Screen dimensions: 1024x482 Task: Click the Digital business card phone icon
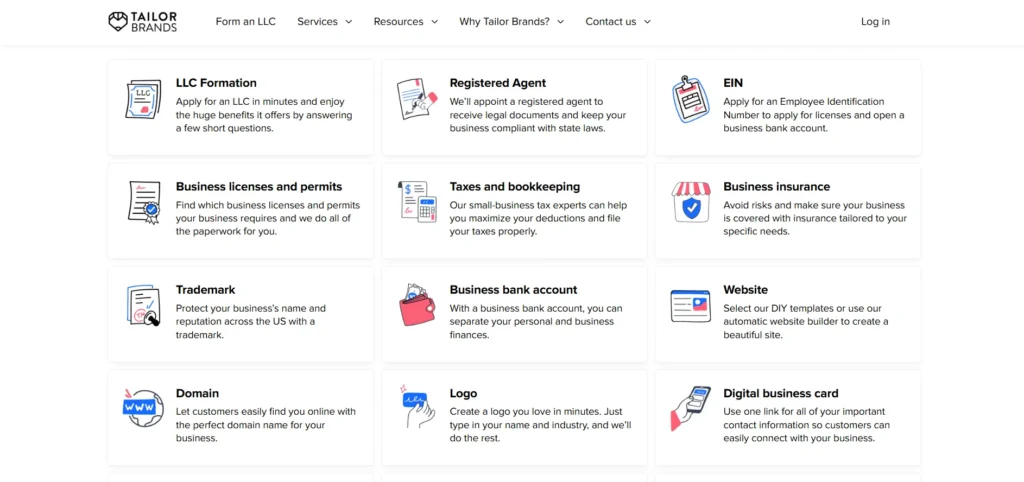coord(690,408)
